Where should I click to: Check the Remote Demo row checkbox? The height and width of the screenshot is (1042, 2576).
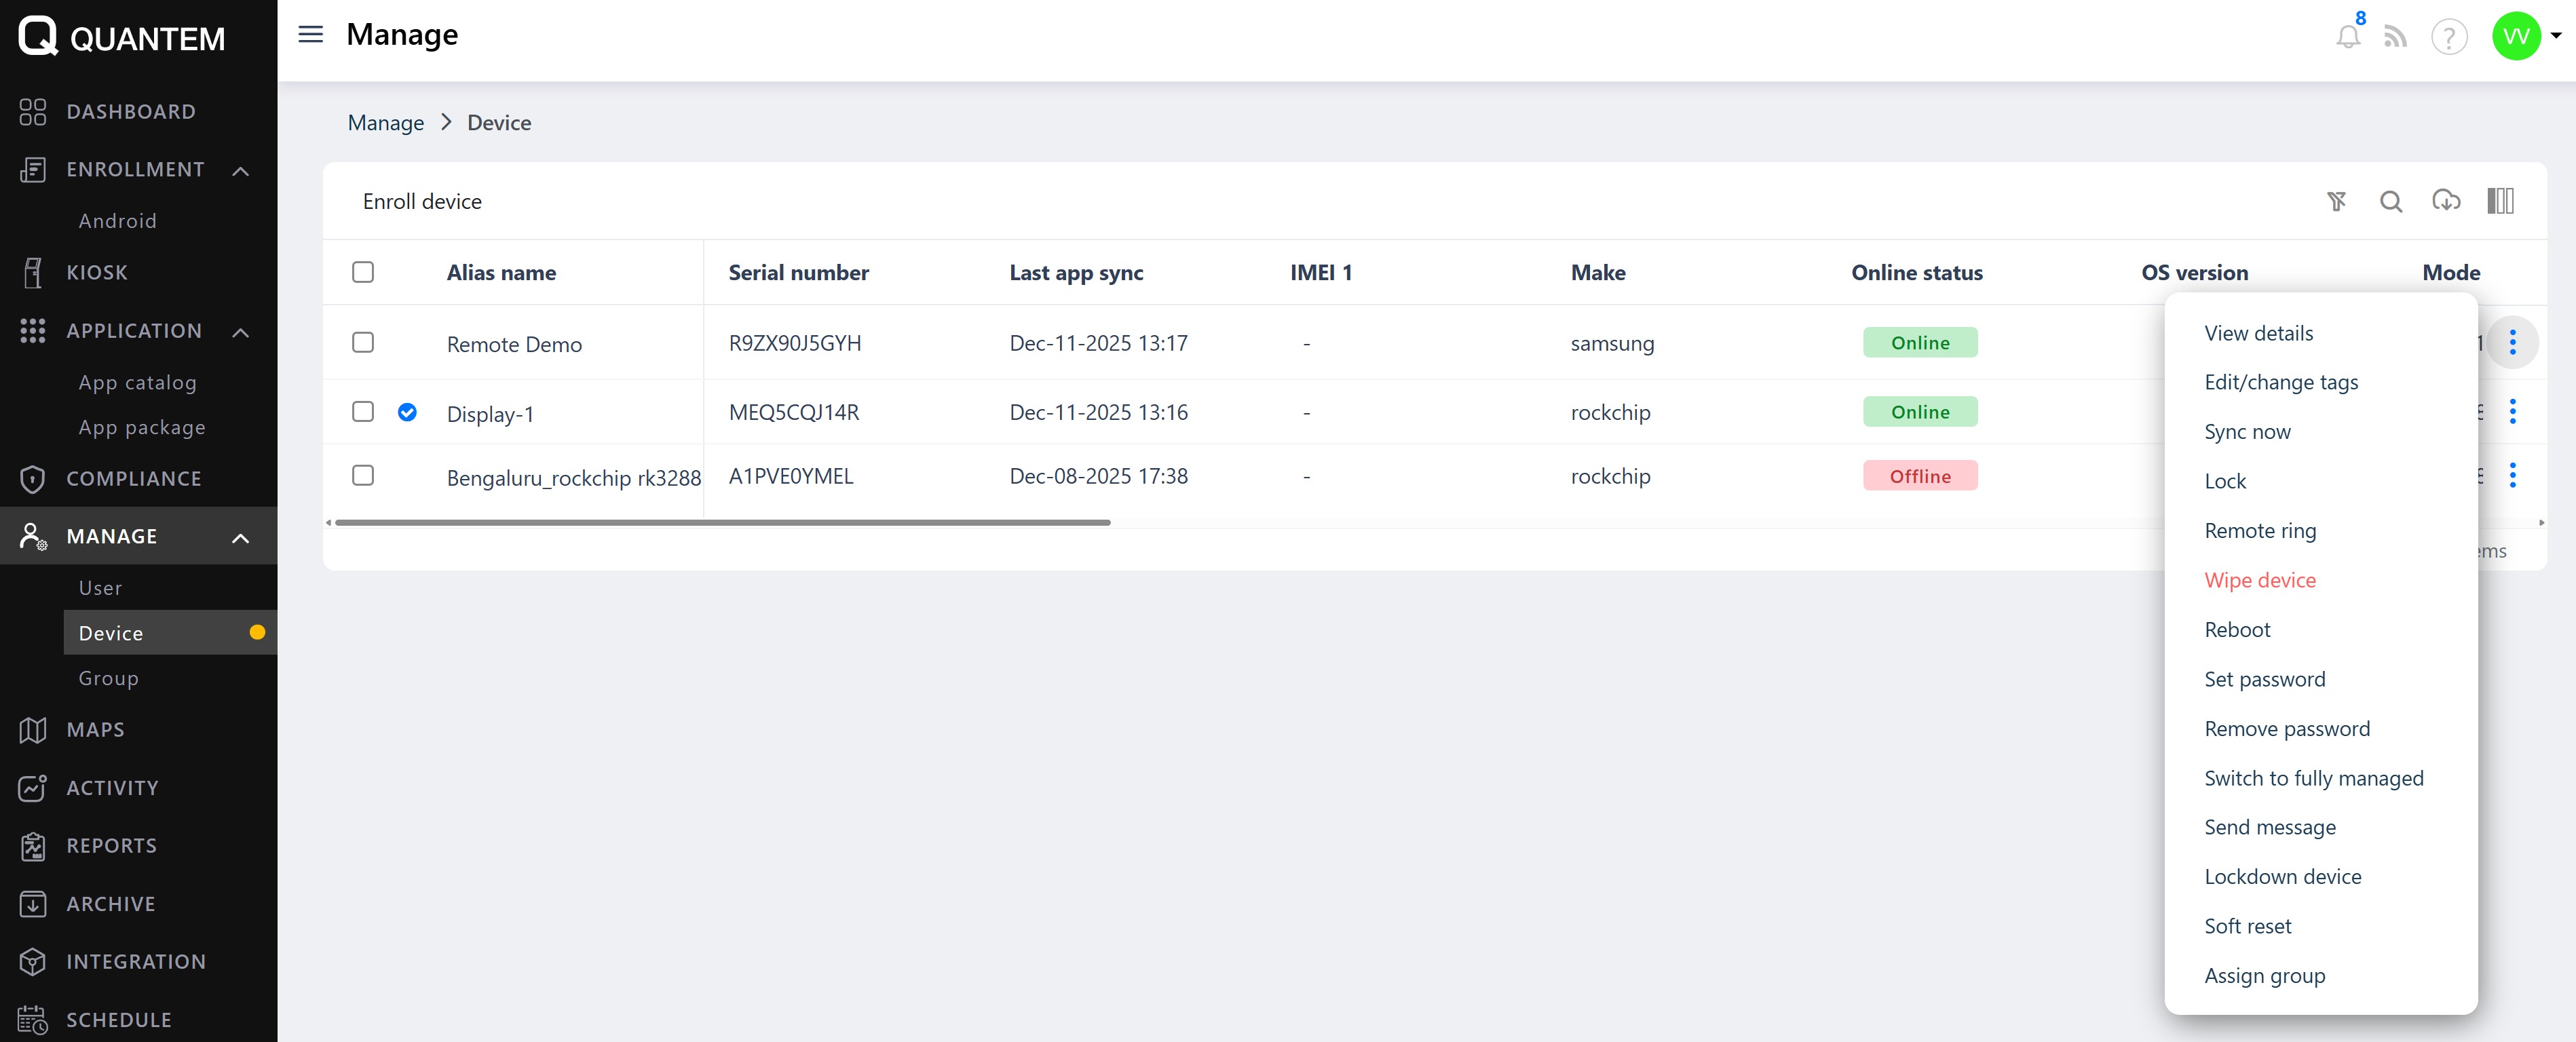pyautogui.click(x=363, y=343)
